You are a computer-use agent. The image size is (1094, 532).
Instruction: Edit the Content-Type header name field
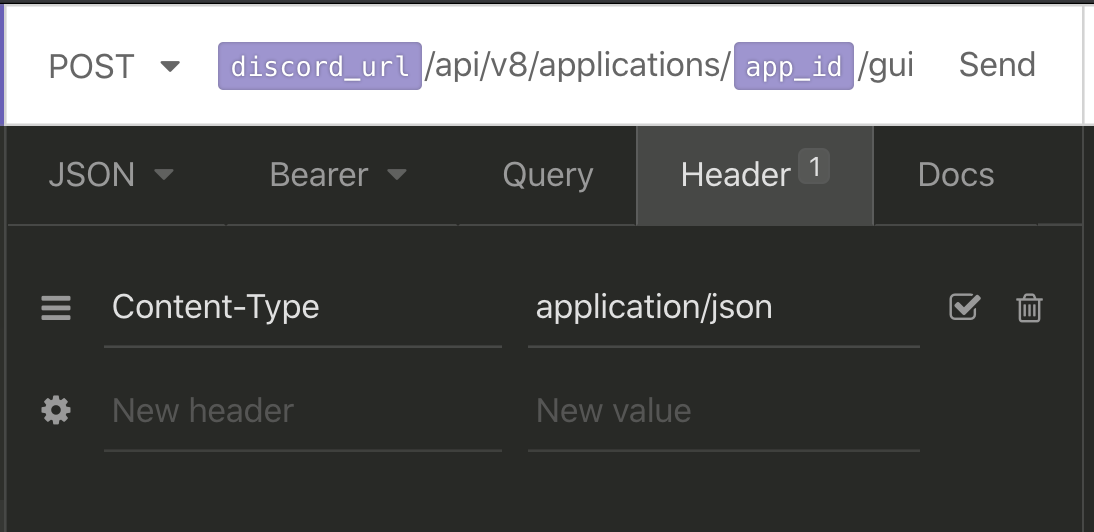(303, 307)
